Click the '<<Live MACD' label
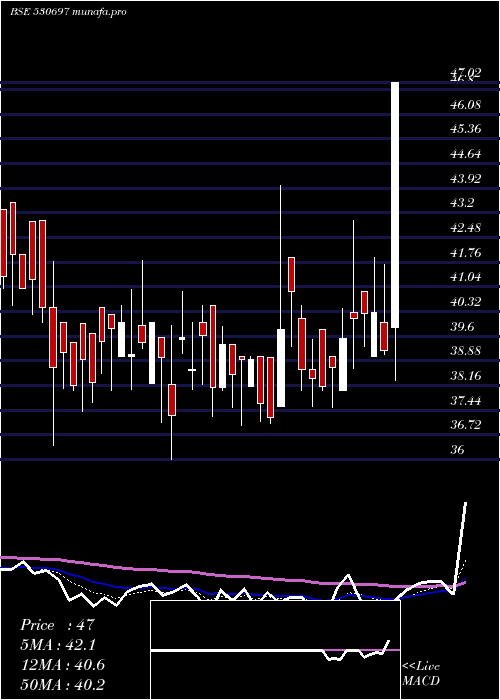The height and width of the screenshot is (700, 500). (421, 673)
